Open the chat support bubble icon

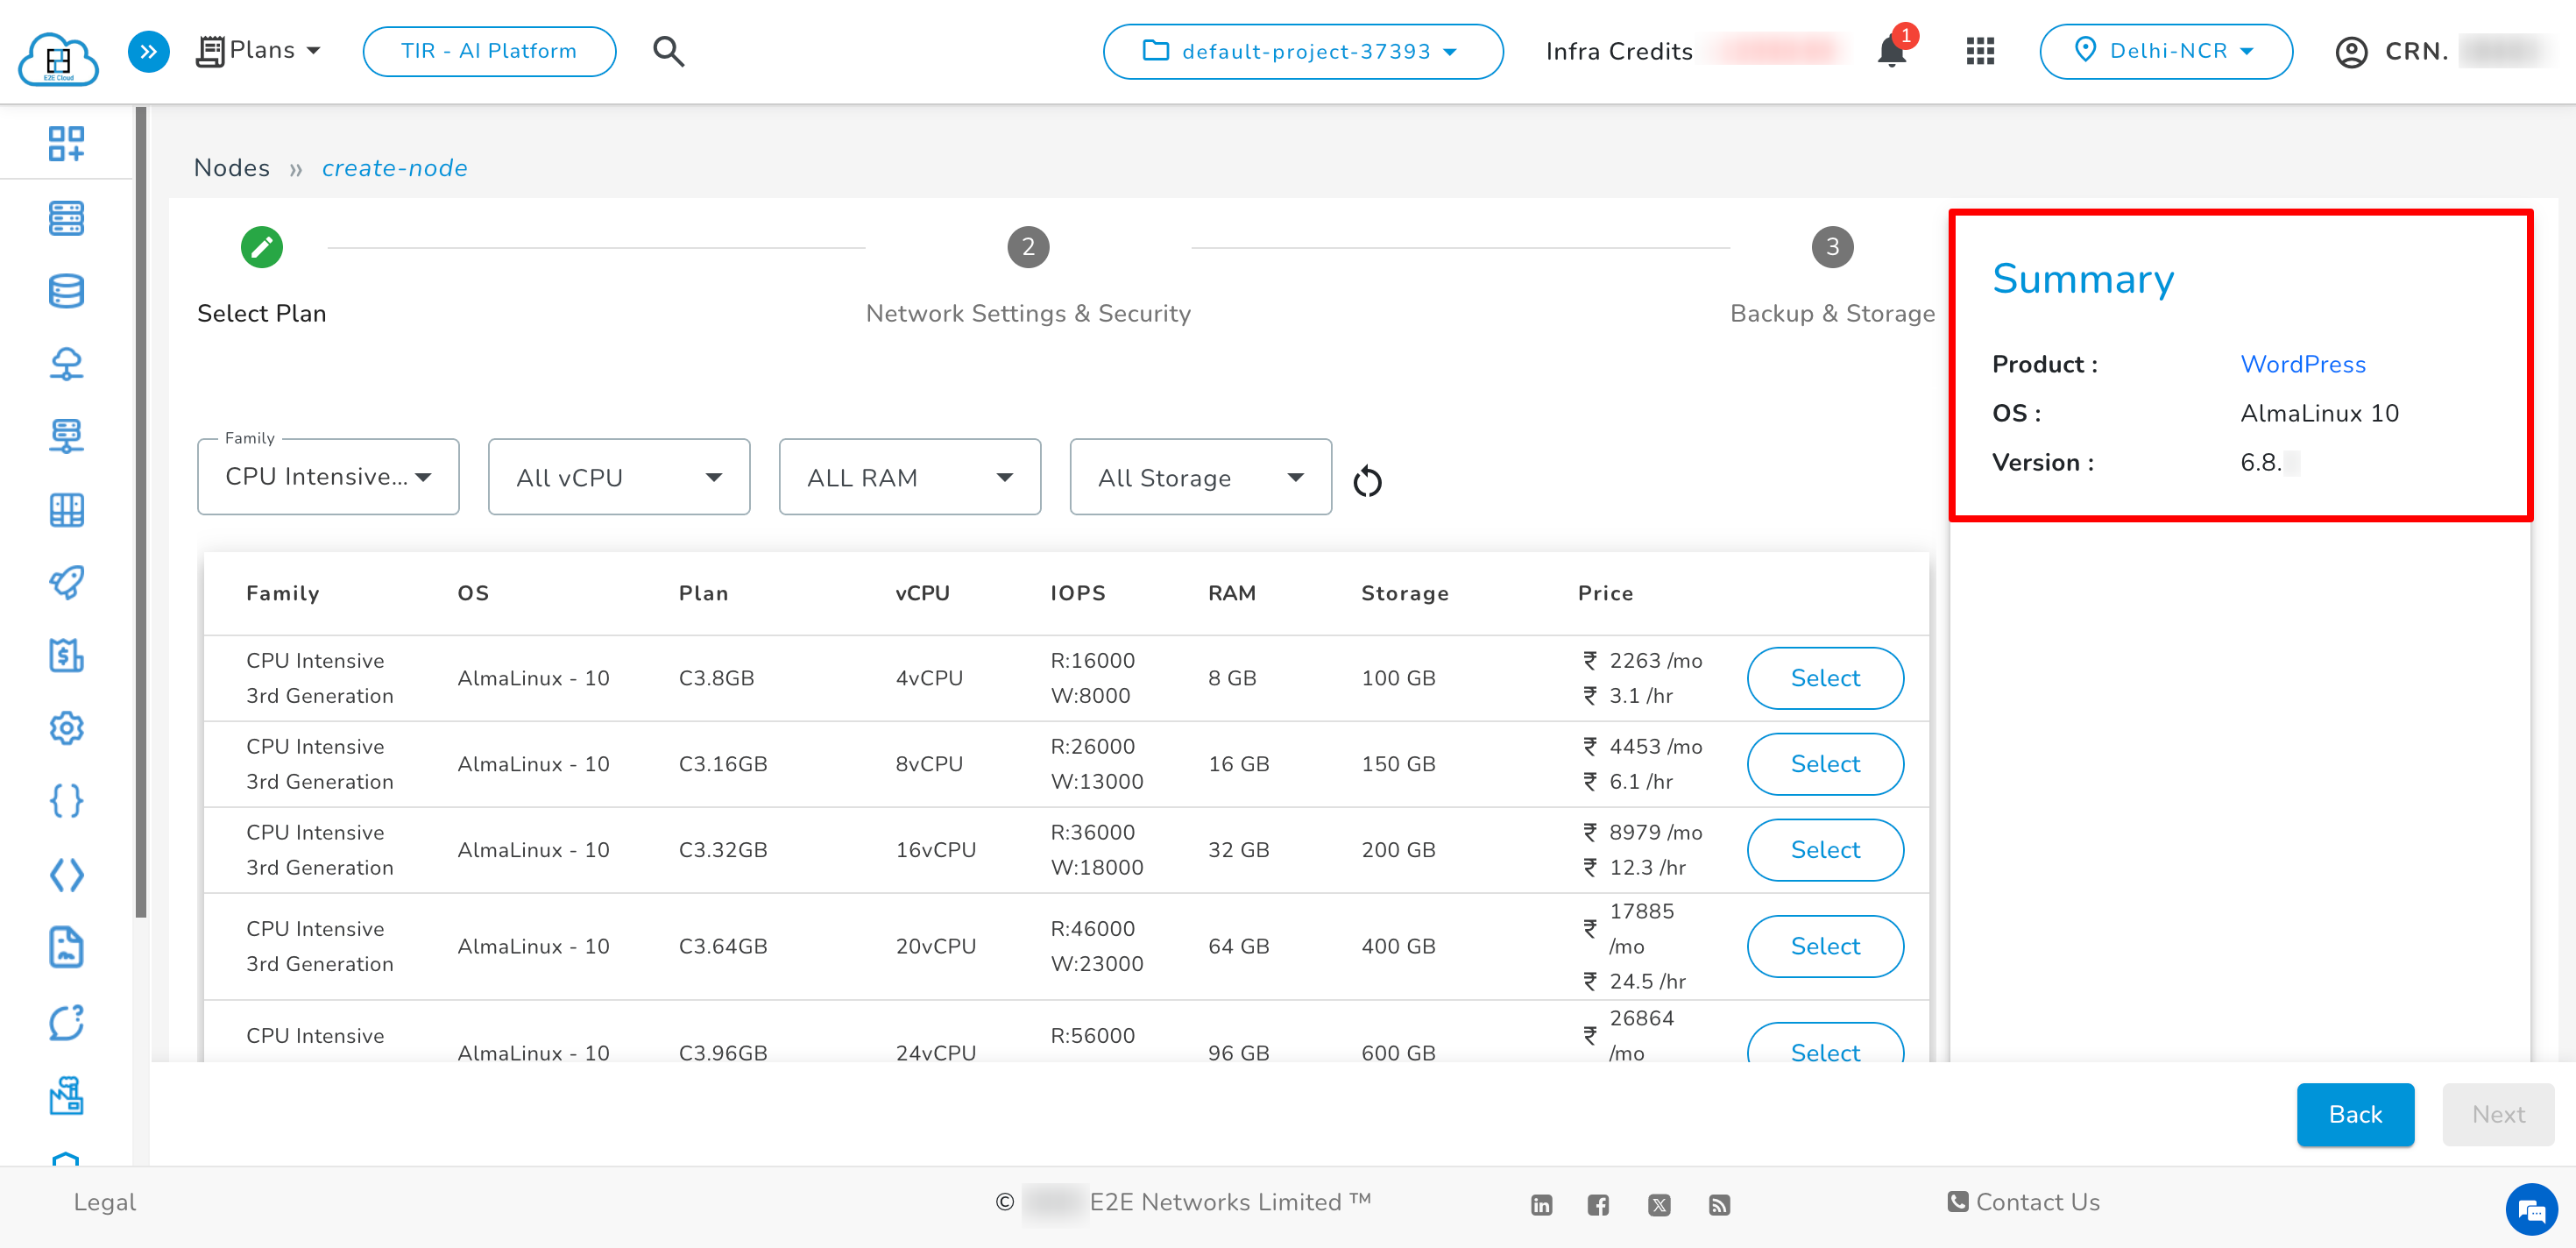2531,1211
